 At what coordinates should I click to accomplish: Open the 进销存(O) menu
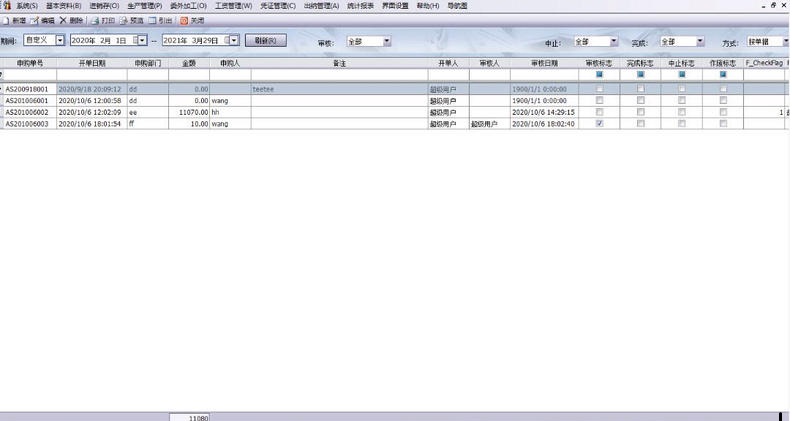pos(105,6)
